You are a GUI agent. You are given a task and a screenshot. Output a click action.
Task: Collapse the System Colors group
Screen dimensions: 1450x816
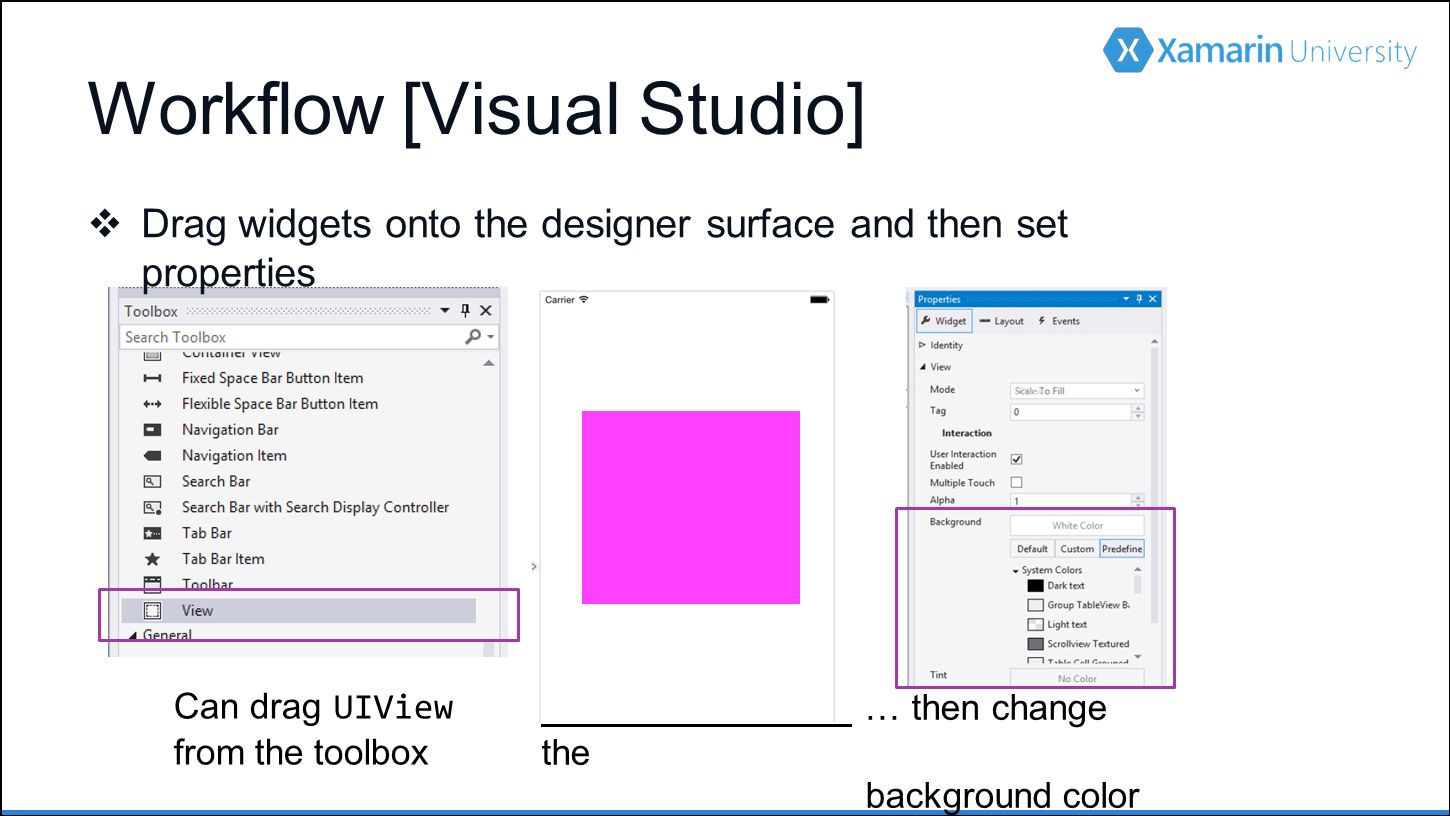tap(1016, 570)
